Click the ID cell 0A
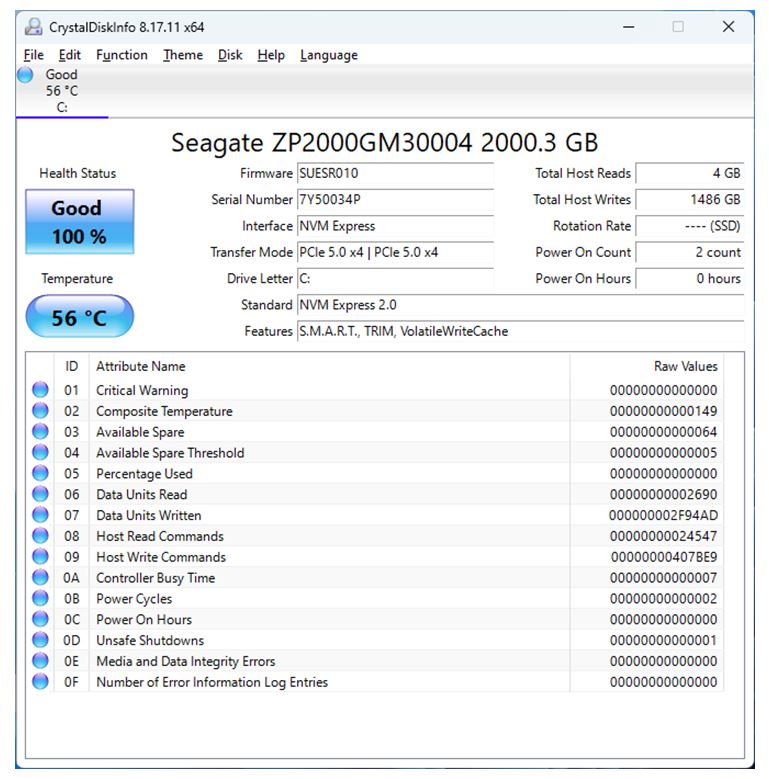The height and width of the screenshot is (779, 769). tap(72, 578)
